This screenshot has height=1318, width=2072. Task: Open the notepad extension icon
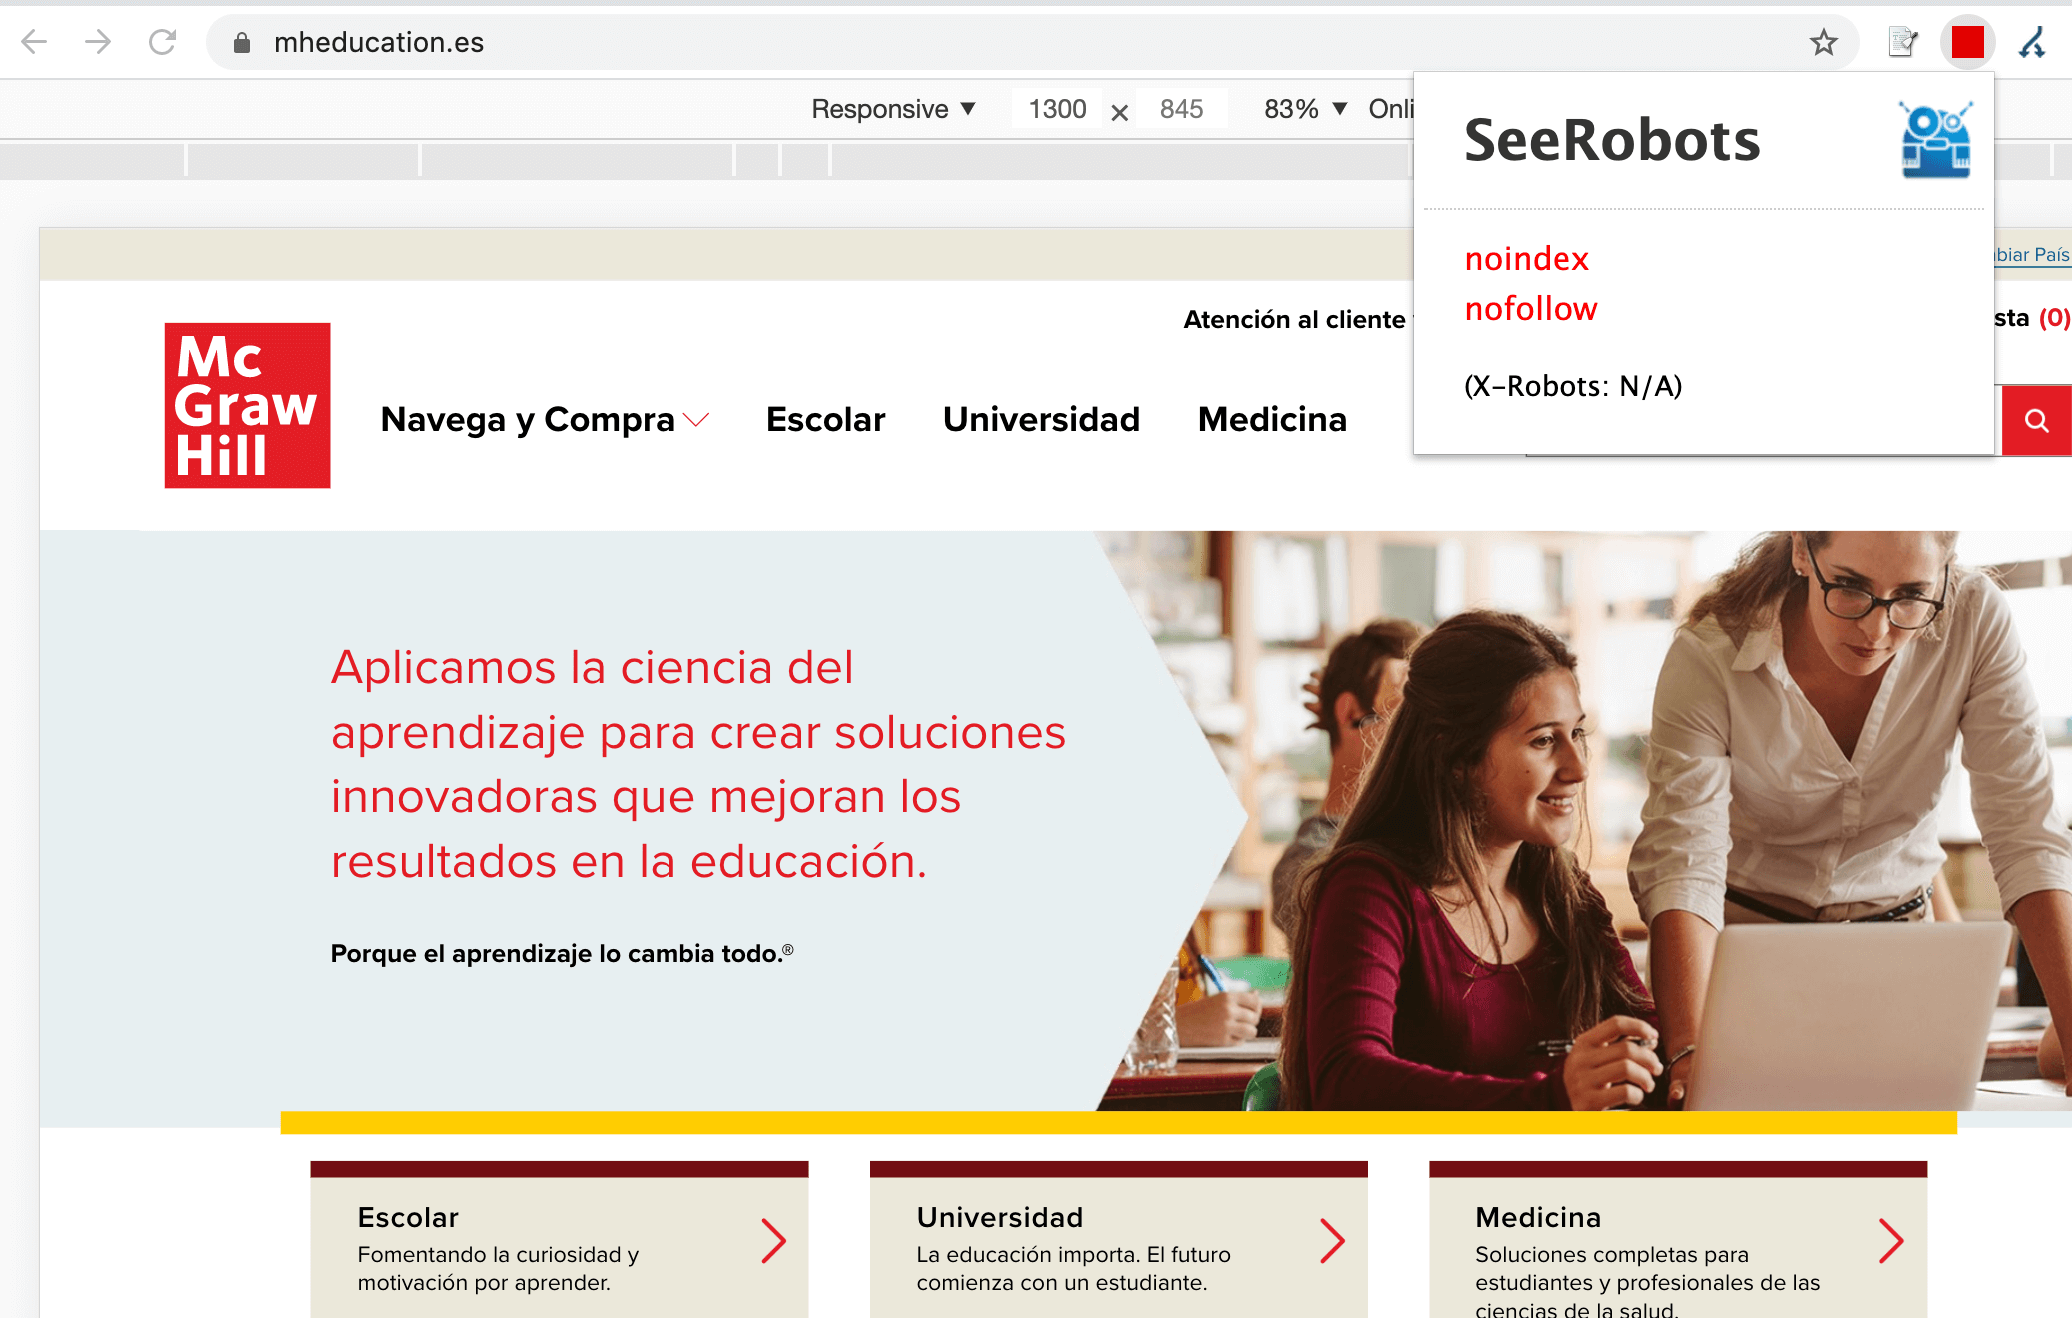click(1902, 42)
